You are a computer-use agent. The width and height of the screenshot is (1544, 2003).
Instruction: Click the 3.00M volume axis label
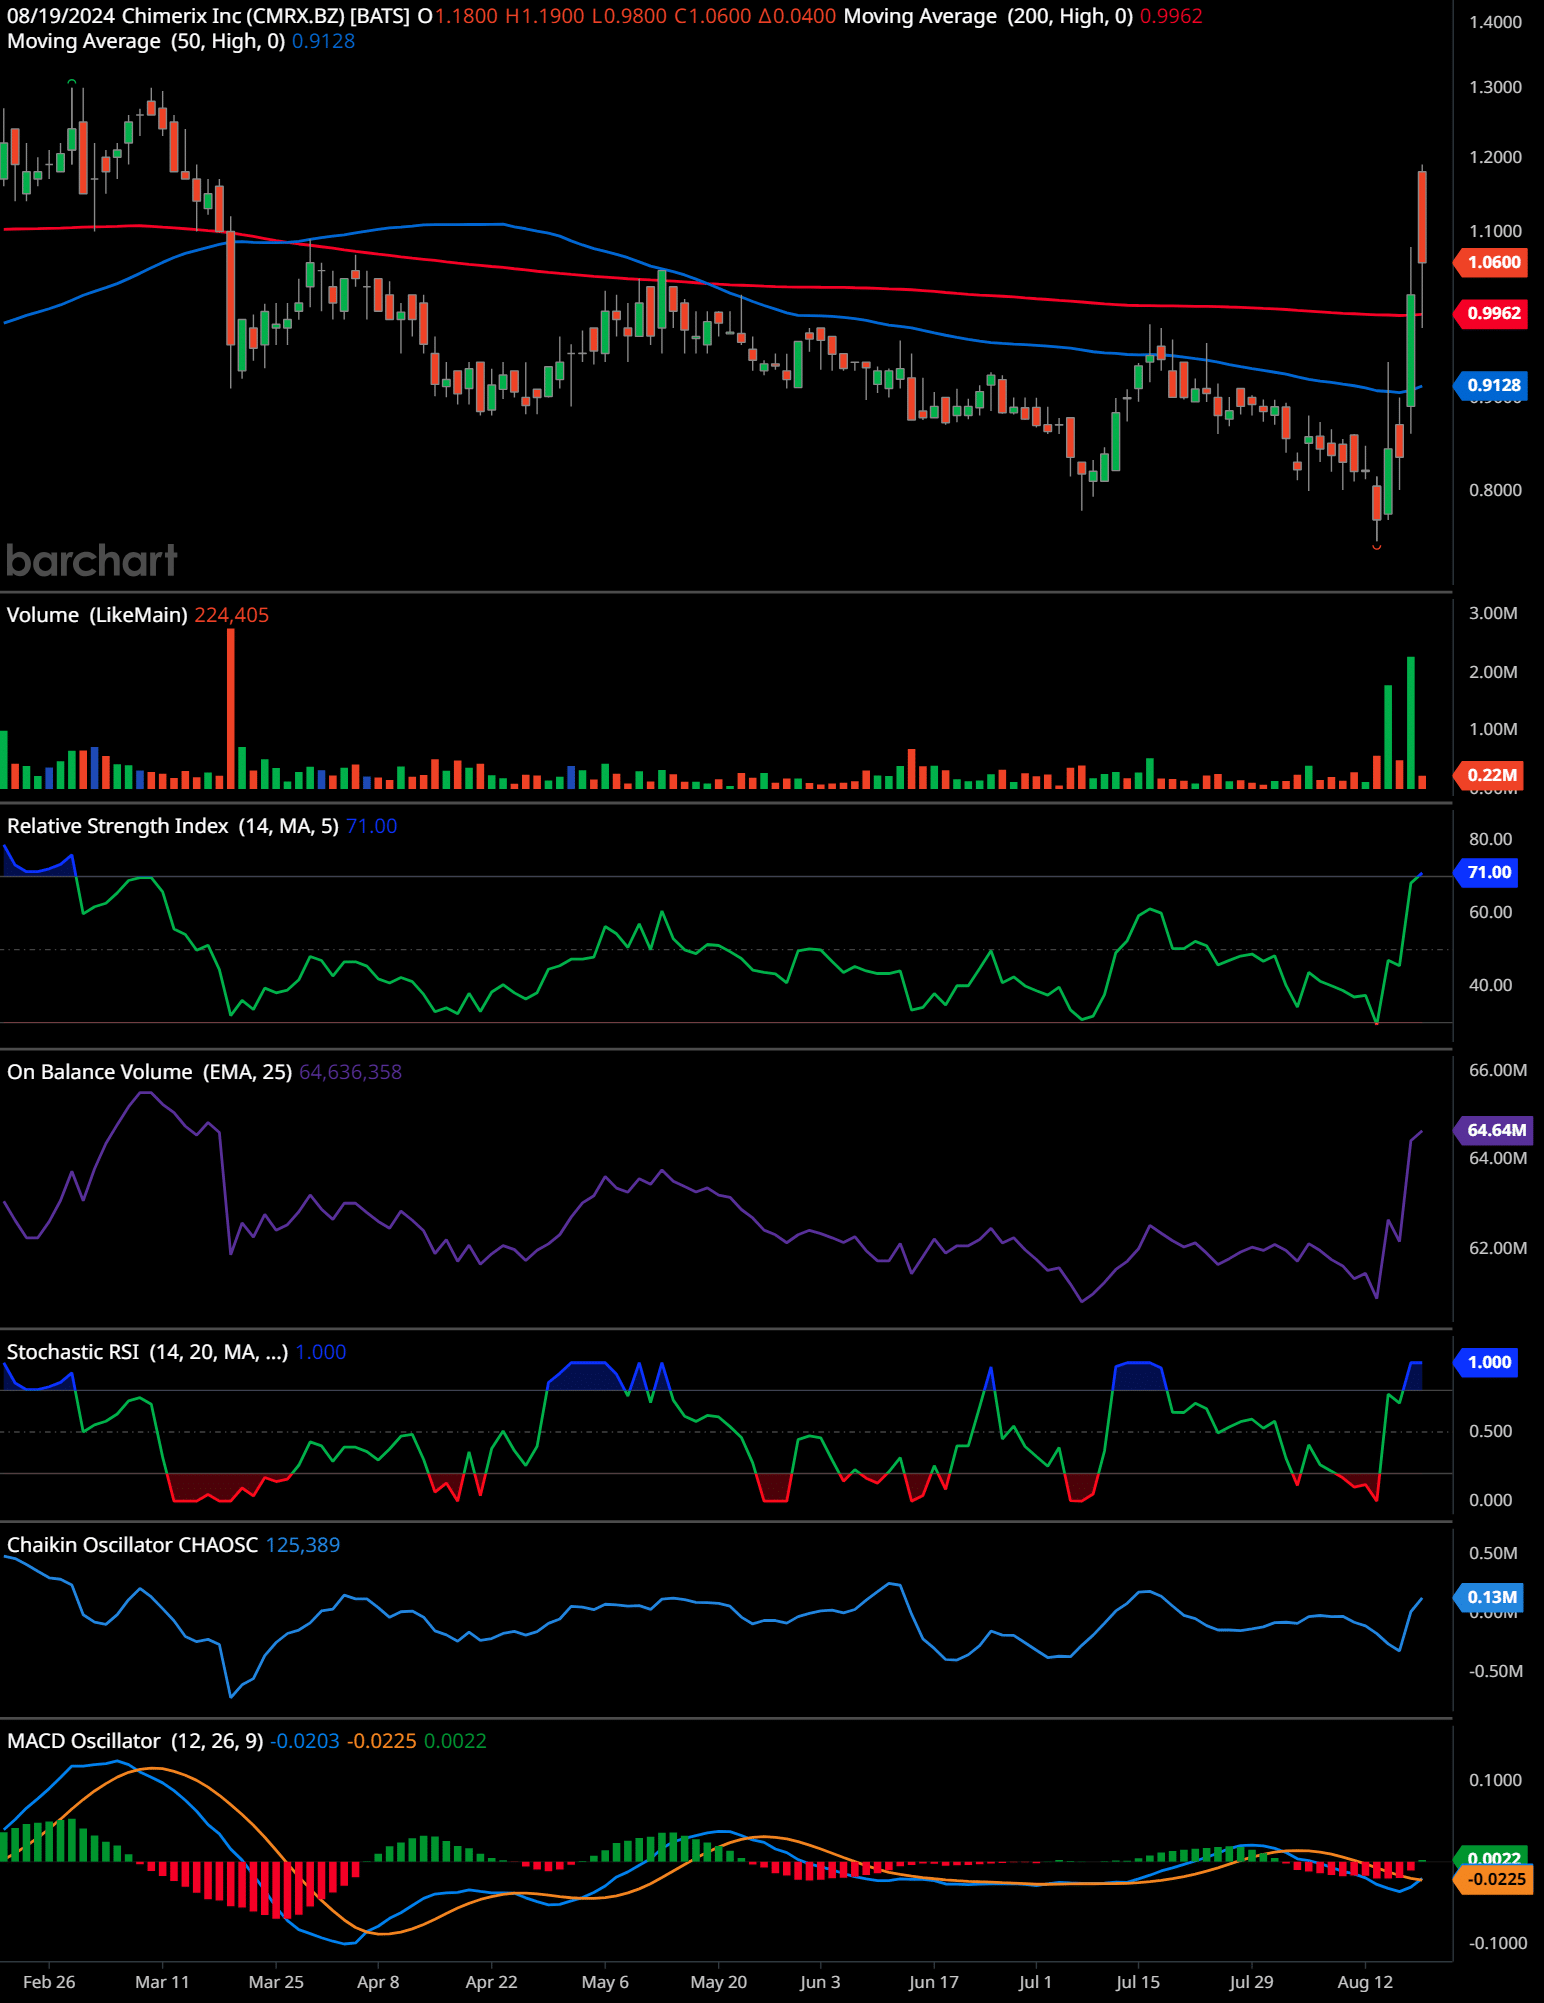point(1493,613)
